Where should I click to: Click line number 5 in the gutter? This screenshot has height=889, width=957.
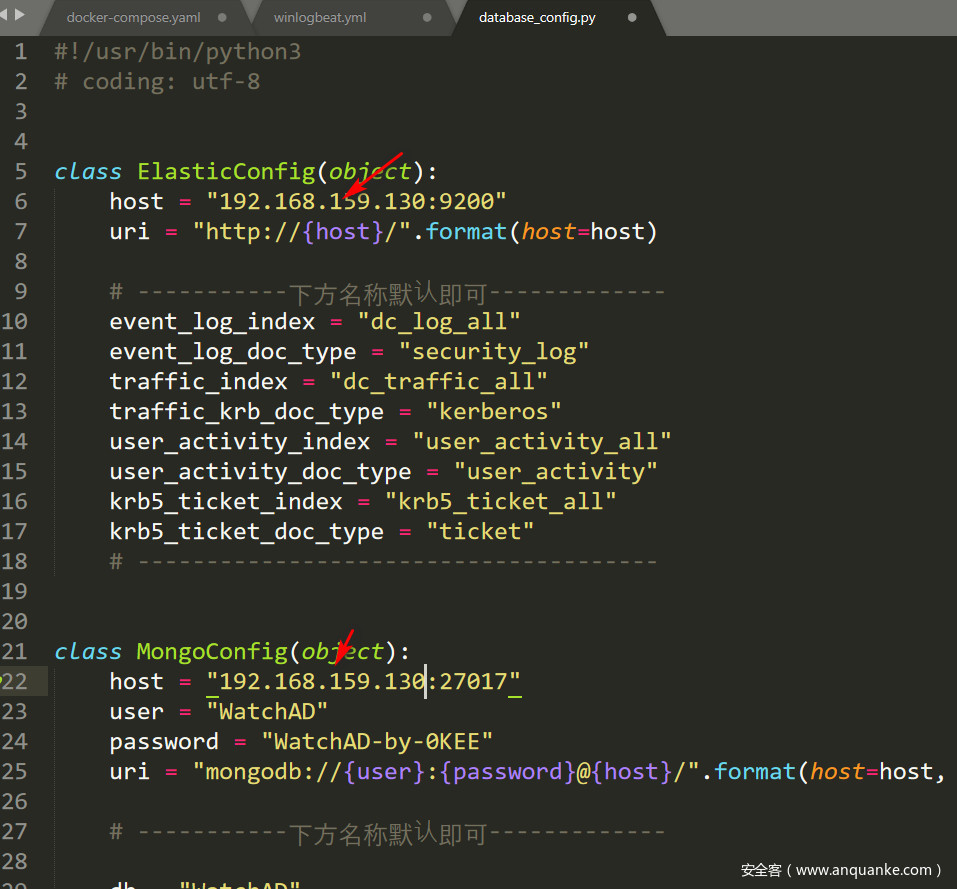[21, 171]
